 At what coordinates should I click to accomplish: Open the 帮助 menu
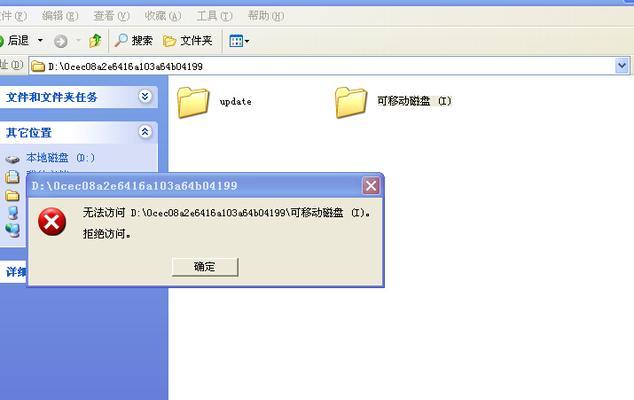click(x=266, y=16)
